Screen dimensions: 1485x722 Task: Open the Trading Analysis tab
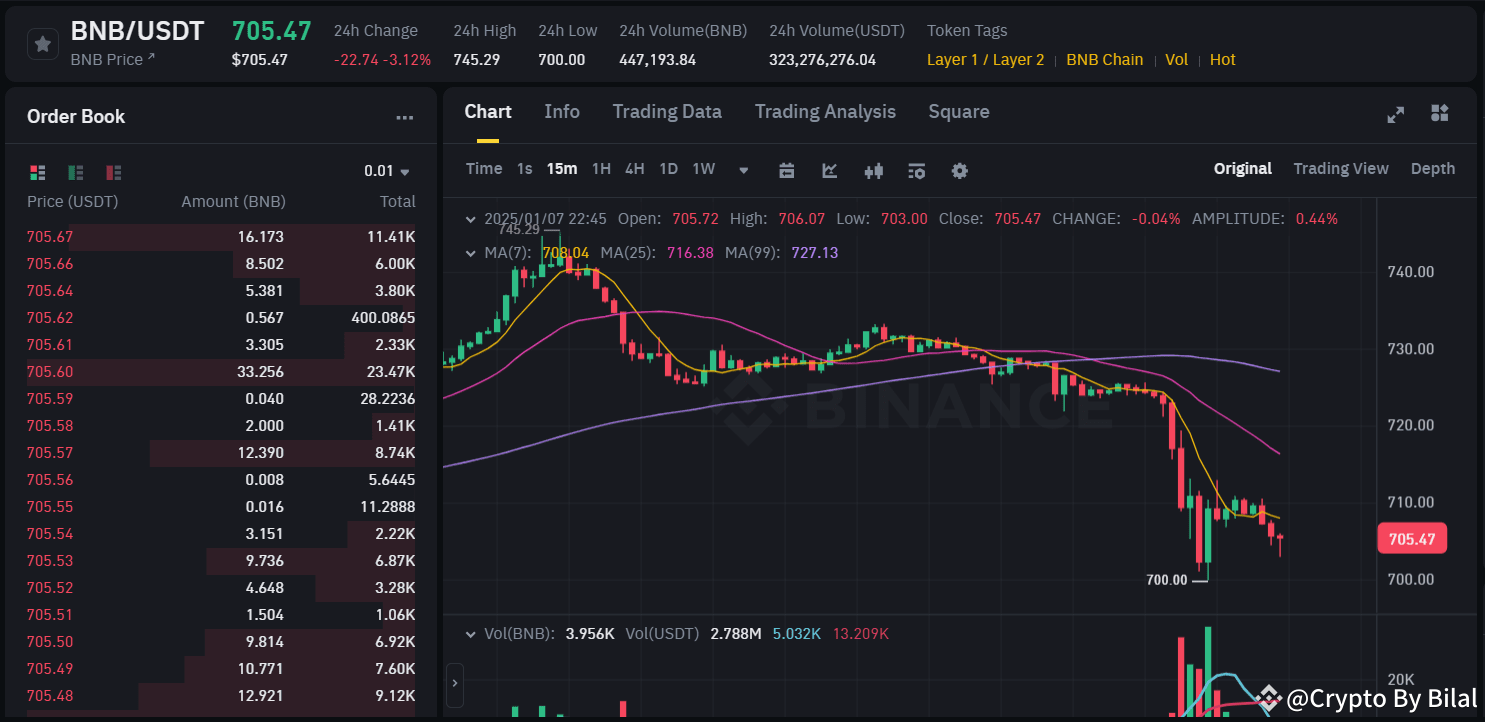click(825, 112)
